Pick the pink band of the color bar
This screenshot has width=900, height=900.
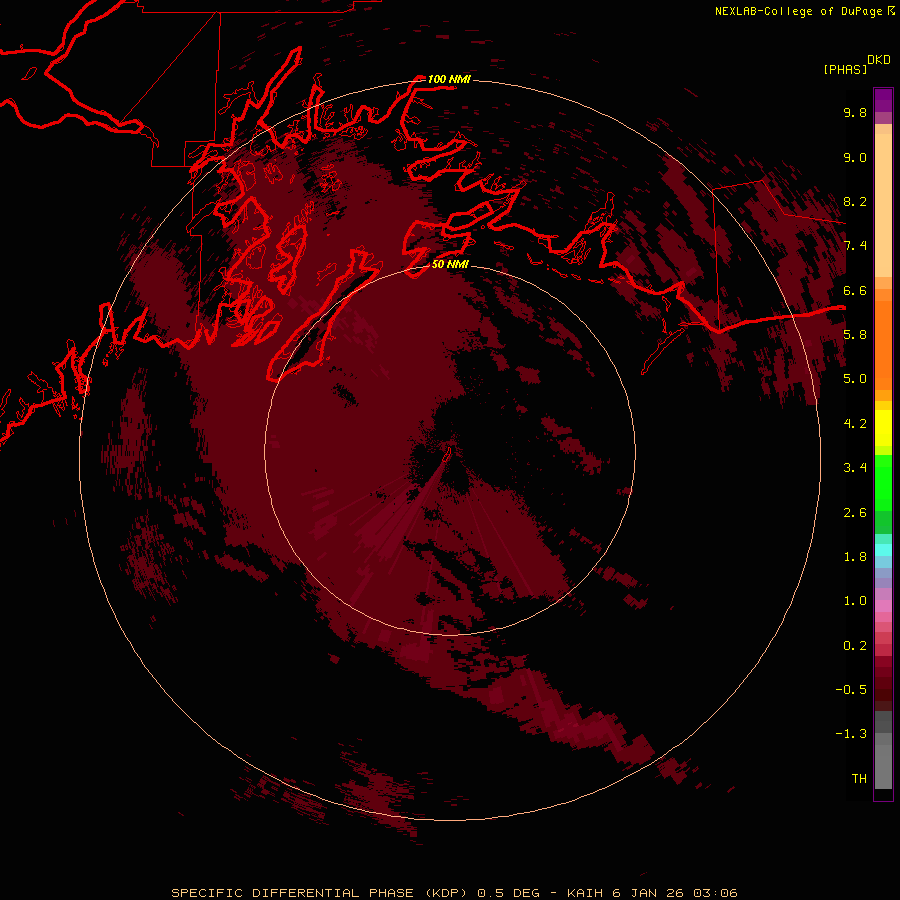(883, 606)
